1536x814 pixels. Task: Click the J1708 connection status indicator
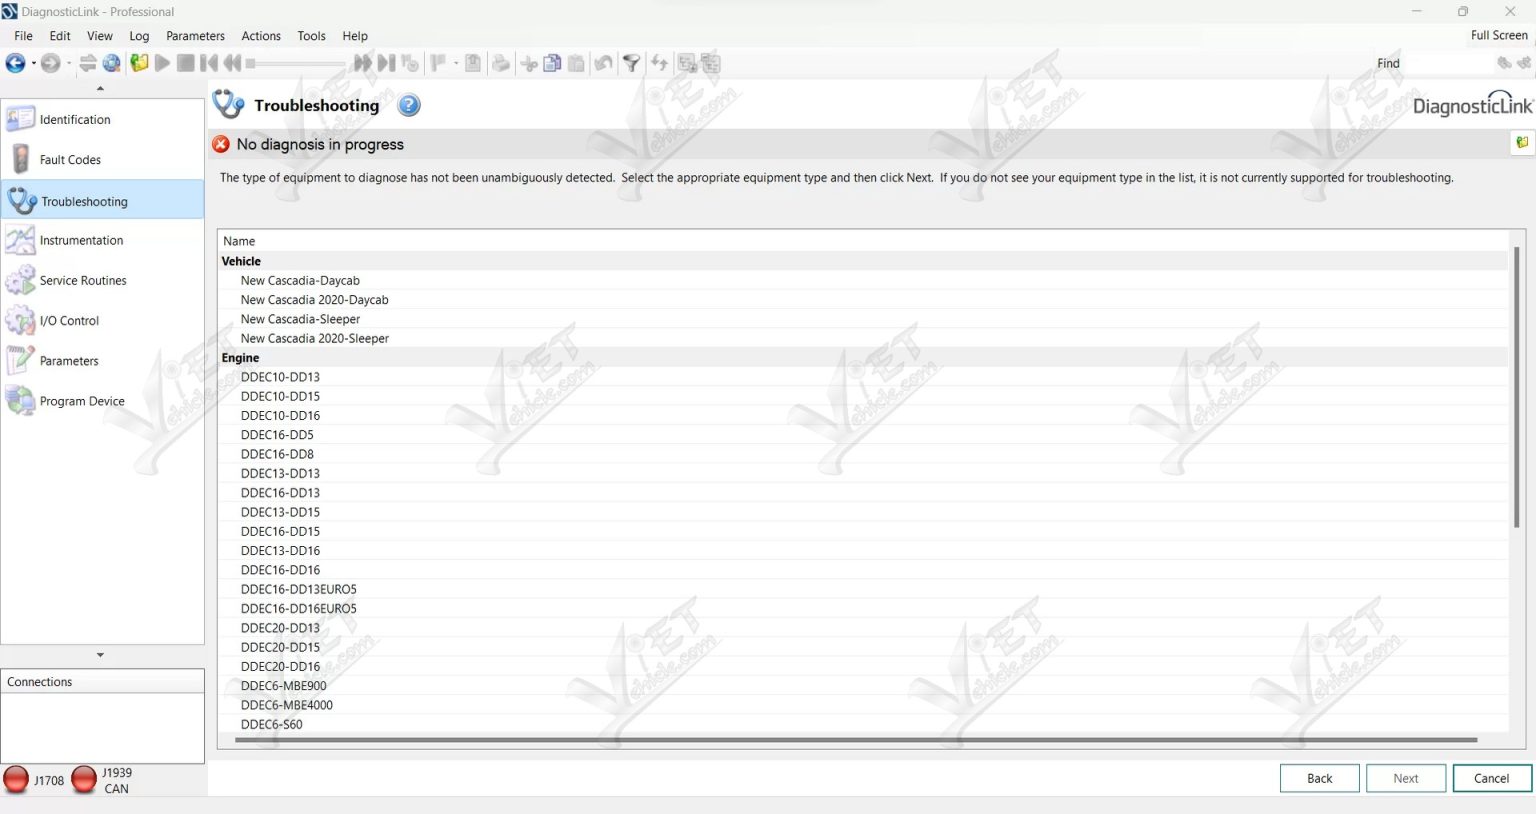click(x=16, y=779)
